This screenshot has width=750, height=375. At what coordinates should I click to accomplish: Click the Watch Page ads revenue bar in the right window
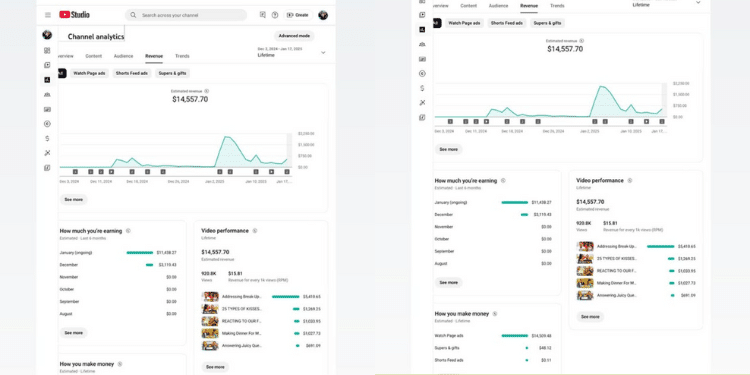click(515, 336)
